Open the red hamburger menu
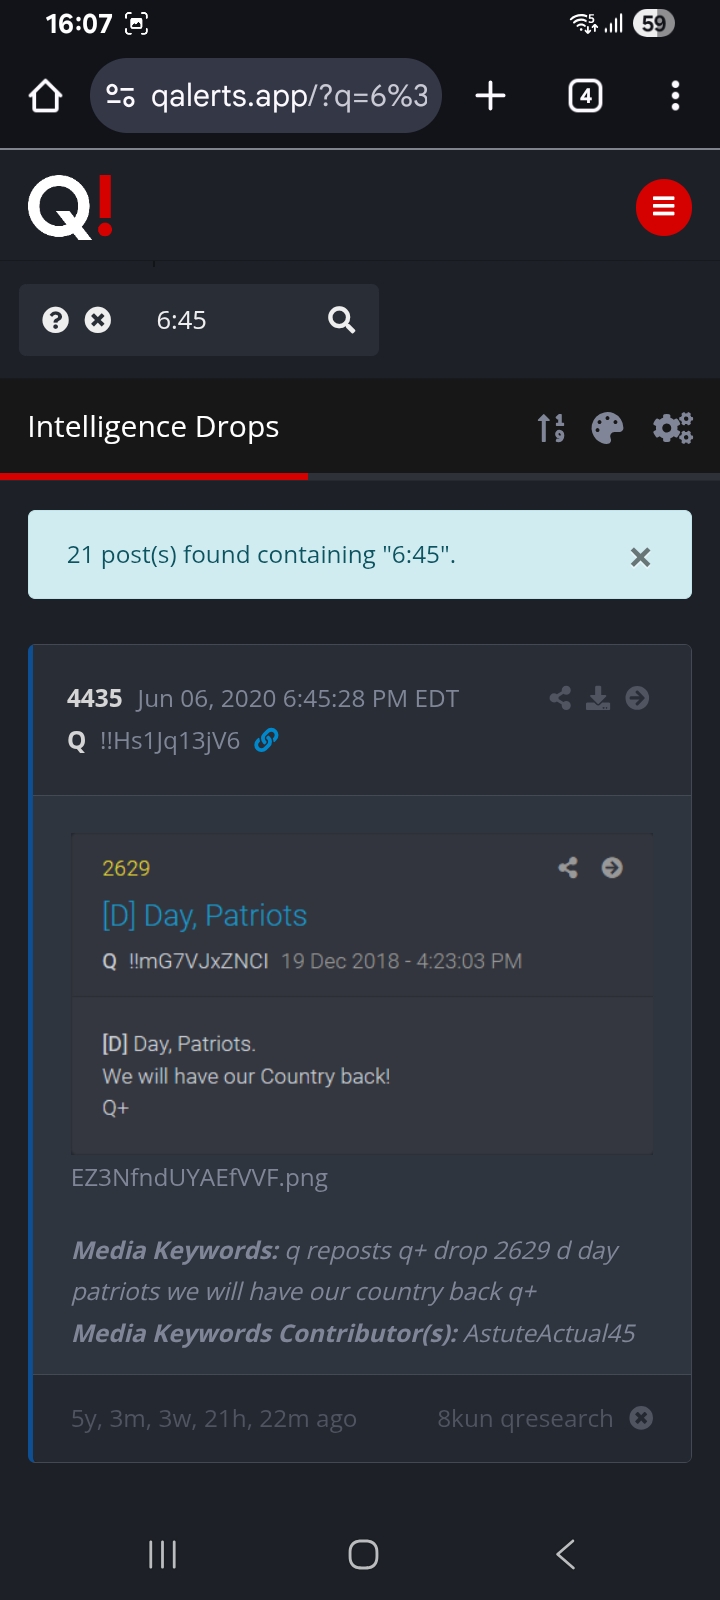 click(664, 208)
